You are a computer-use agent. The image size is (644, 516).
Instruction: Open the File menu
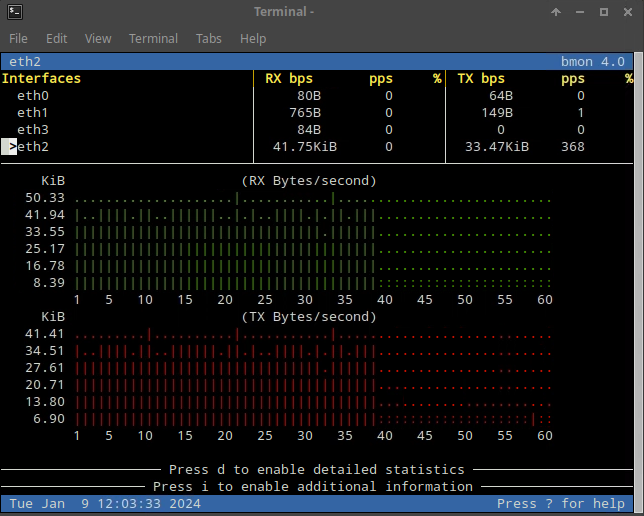tap(20, 38)
